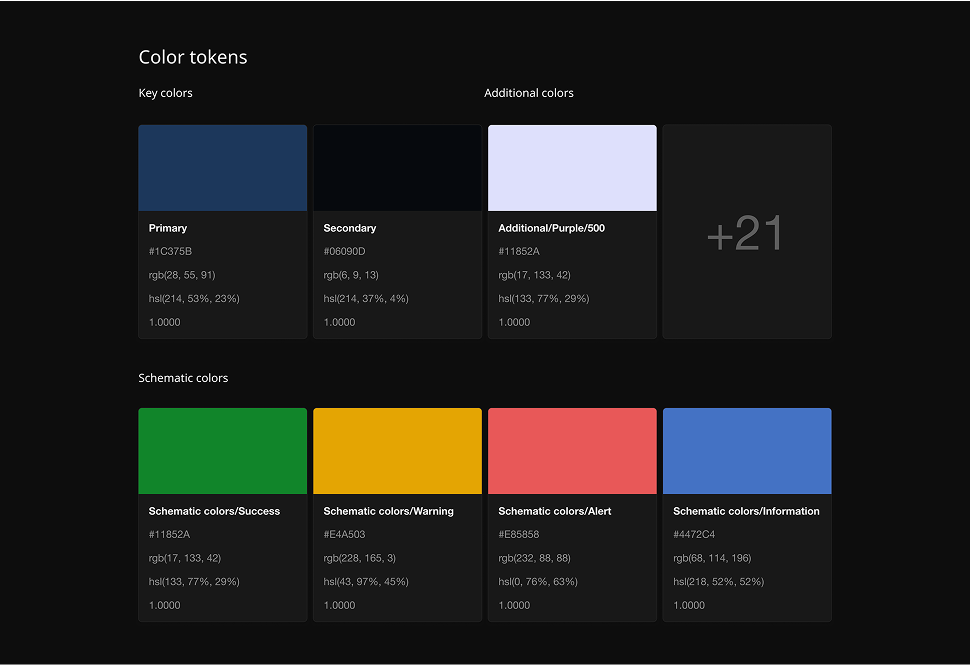This screenshot has height=665, width=970.
Task: Select the hex value #4472C4
Action: pos(694,534)
